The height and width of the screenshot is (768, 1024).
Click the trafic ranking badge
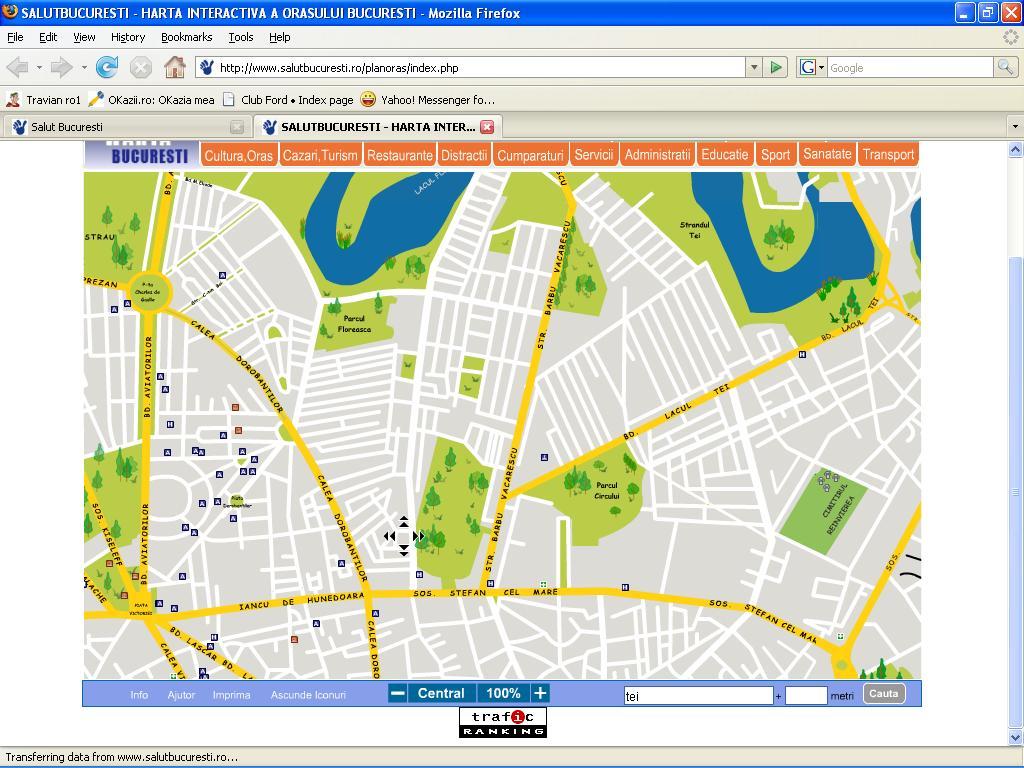click(x=503, y=722)
